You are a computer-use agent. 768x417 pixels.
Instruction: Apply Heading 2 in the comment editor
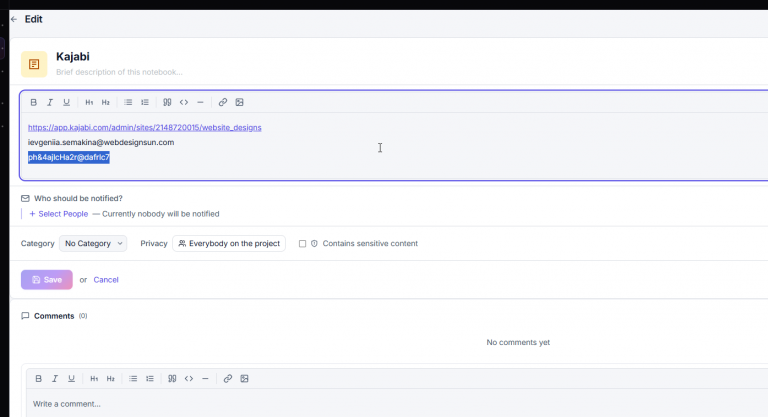coord(111,379)
